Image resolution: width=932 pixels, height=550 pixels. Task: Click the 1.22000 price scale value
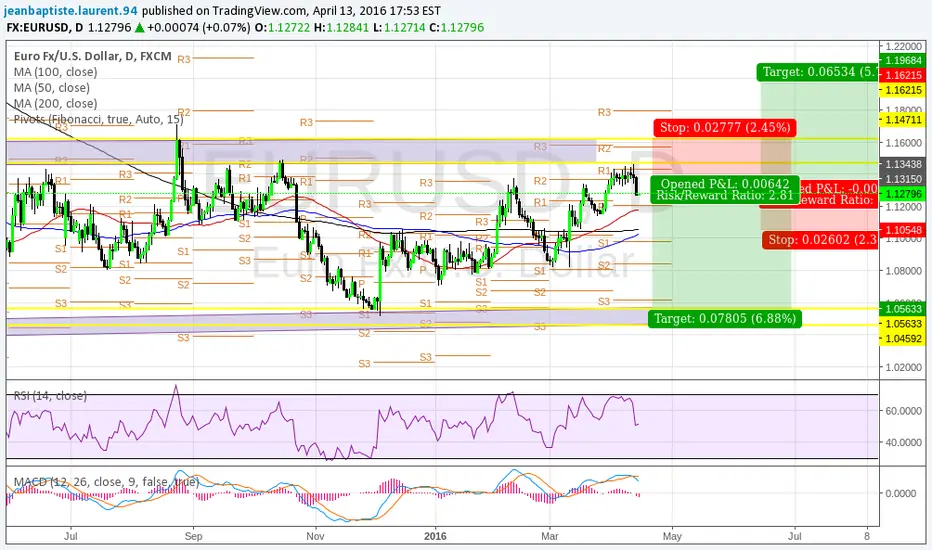(x=903, y=46)
